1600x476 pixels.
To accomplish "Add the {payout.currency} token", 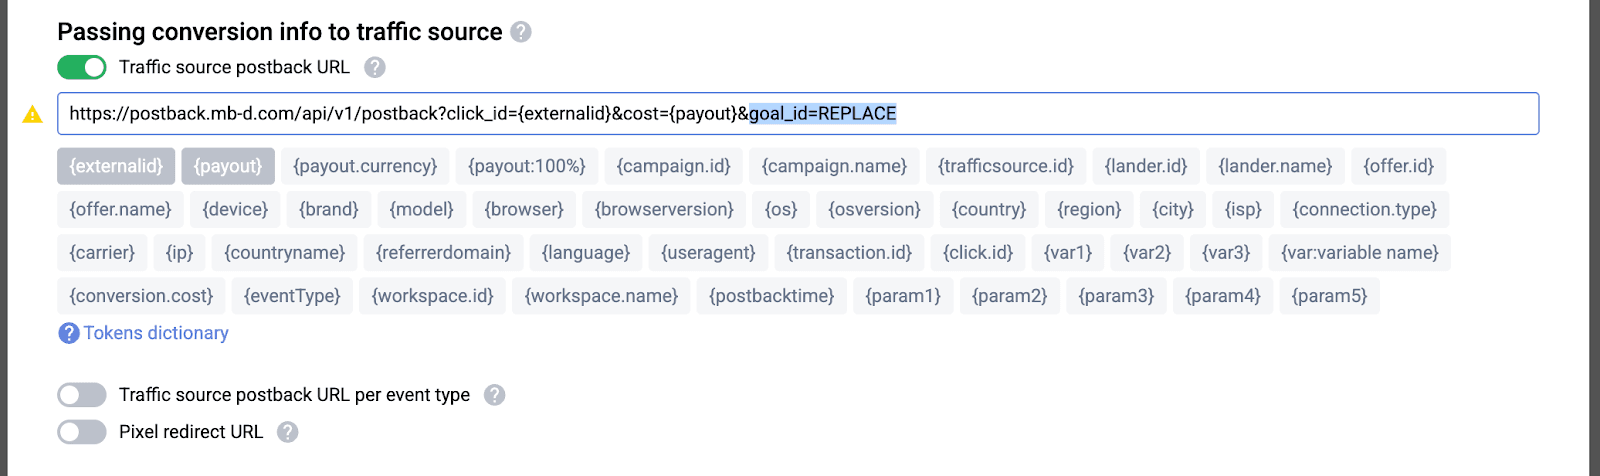I will pyautogui.click(x=365, y=166).
